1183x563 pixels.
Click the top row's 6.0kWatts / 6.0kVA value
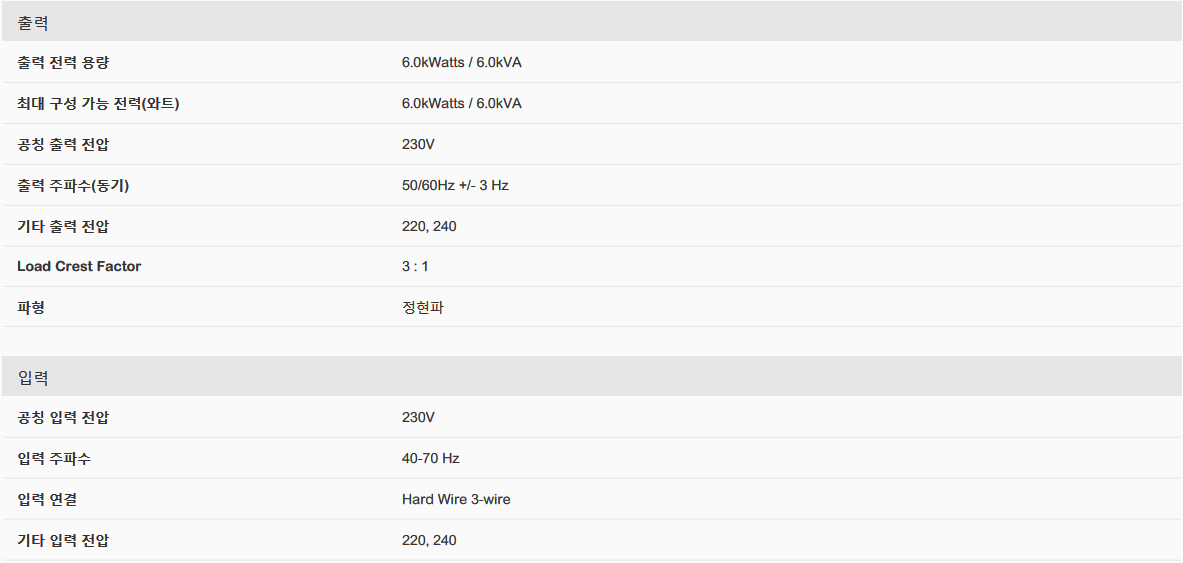point(462,63)
